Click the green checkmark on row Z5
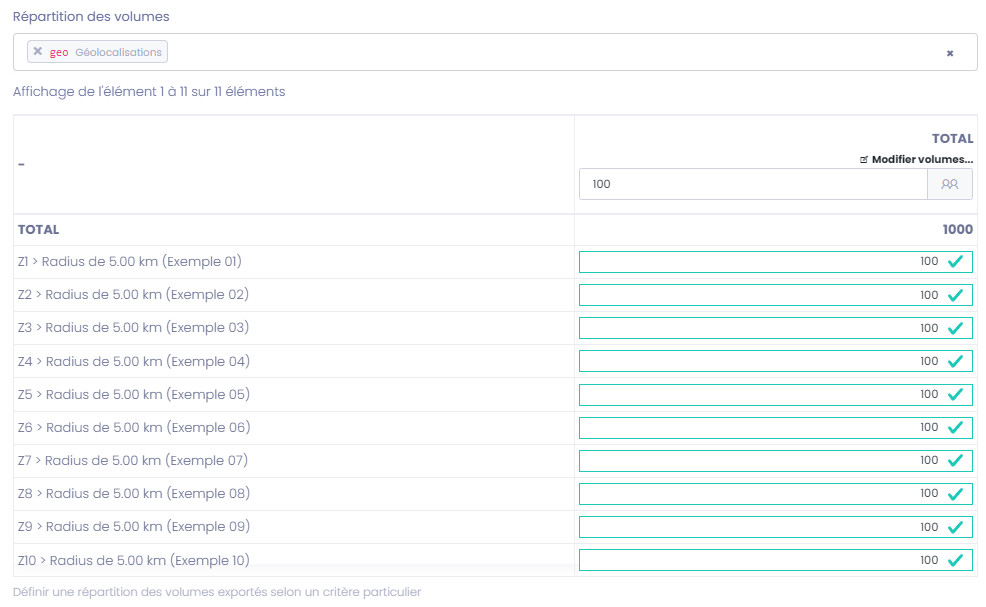 coord(955,394)
